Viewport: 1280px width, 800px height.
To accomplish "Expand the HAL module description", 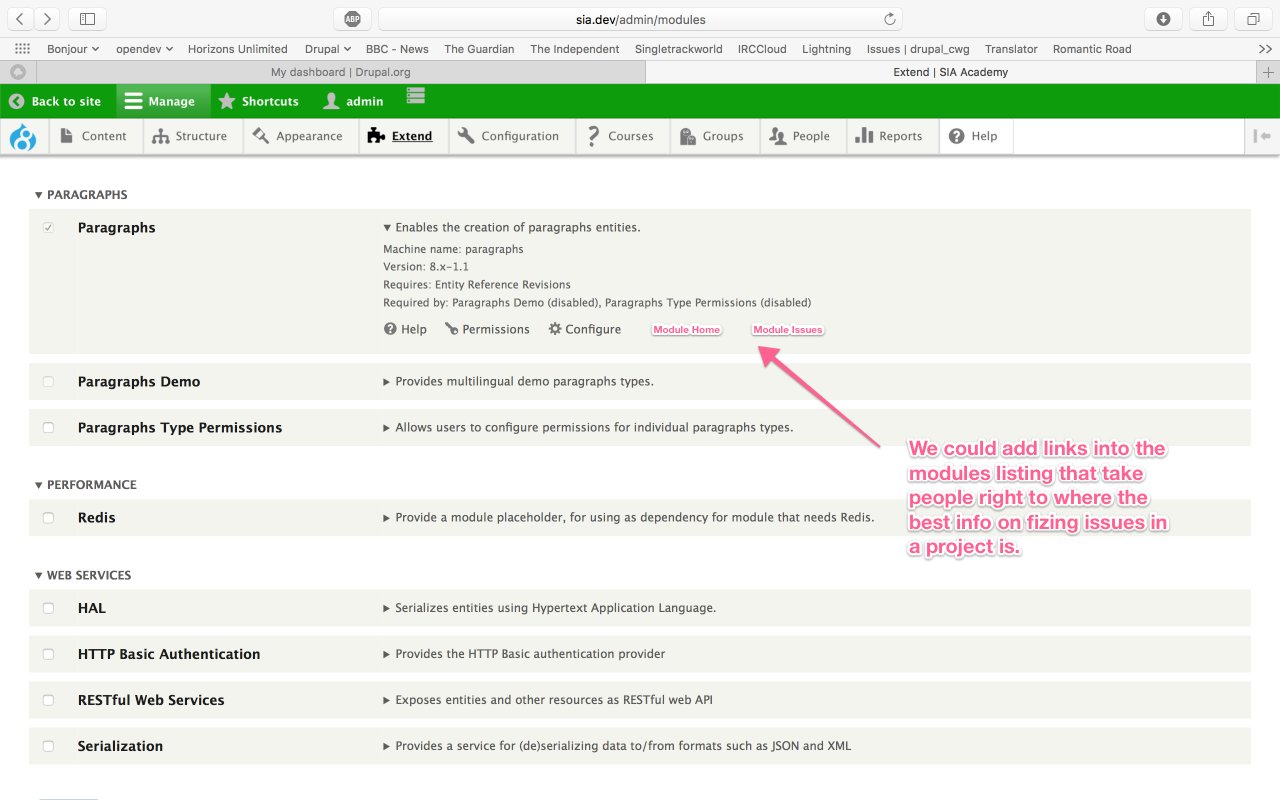I will [550, 608].
